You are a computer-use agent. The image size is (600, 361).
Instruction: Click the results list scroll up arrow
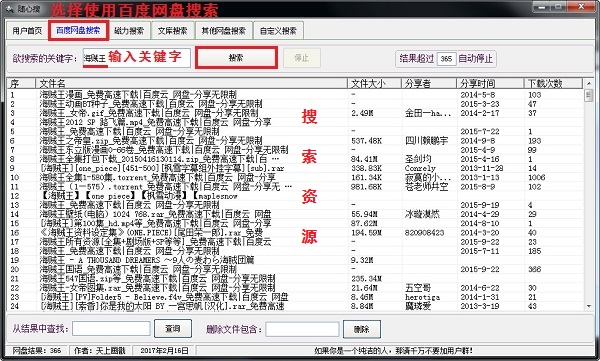click(589, 83)
